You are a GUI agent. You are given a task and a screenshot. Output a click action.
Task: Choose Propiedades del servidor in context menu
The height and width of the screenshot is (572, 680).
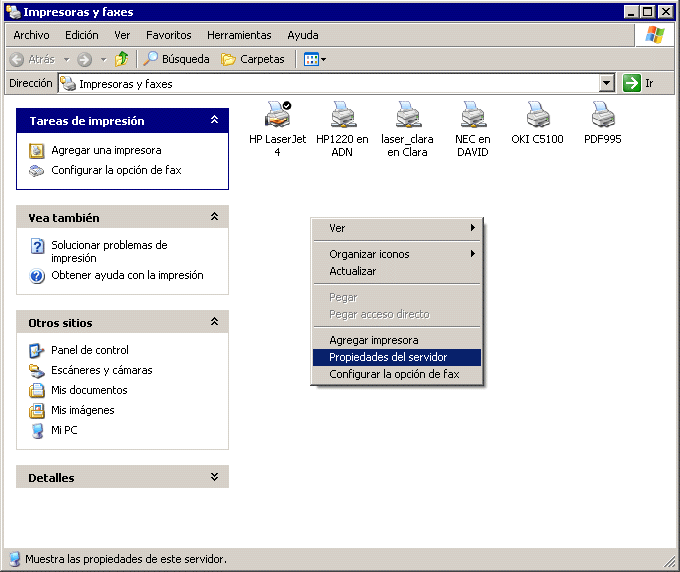click(x=388, y=357)
